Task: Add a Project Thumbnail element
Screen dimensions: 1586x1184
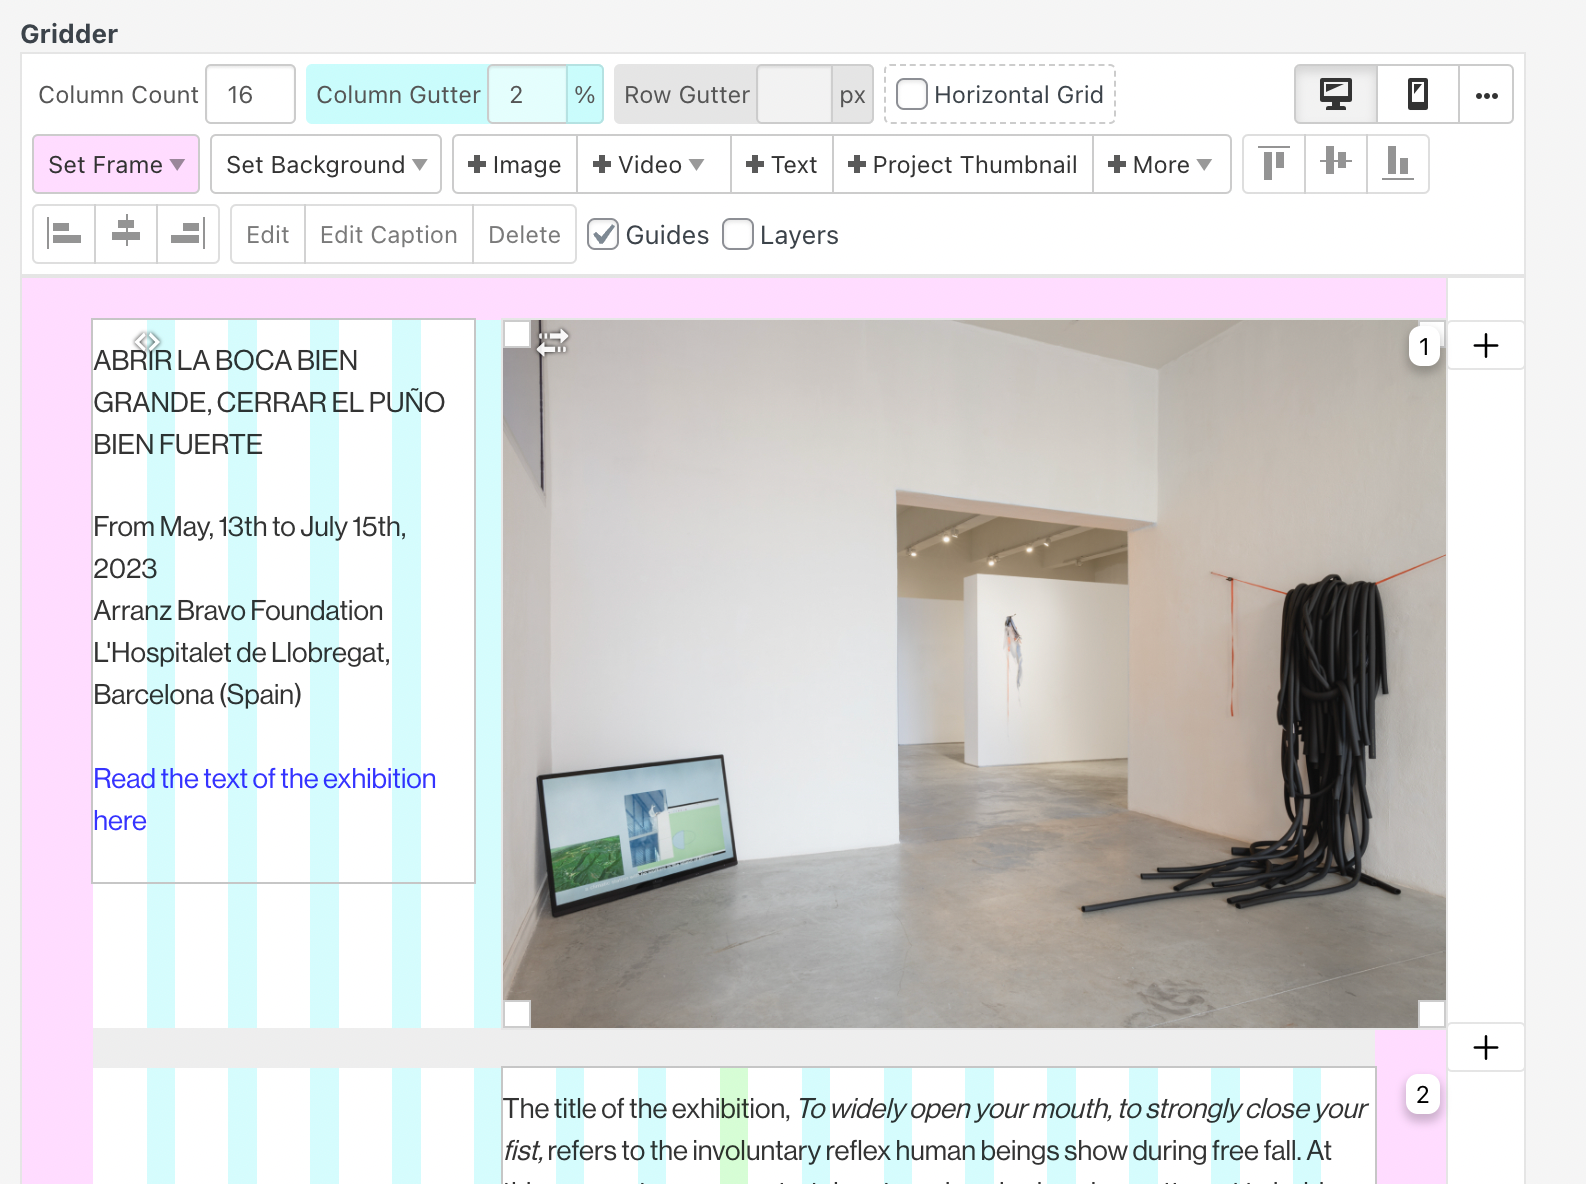Action: pyautogui.click(x=962, y=165)
